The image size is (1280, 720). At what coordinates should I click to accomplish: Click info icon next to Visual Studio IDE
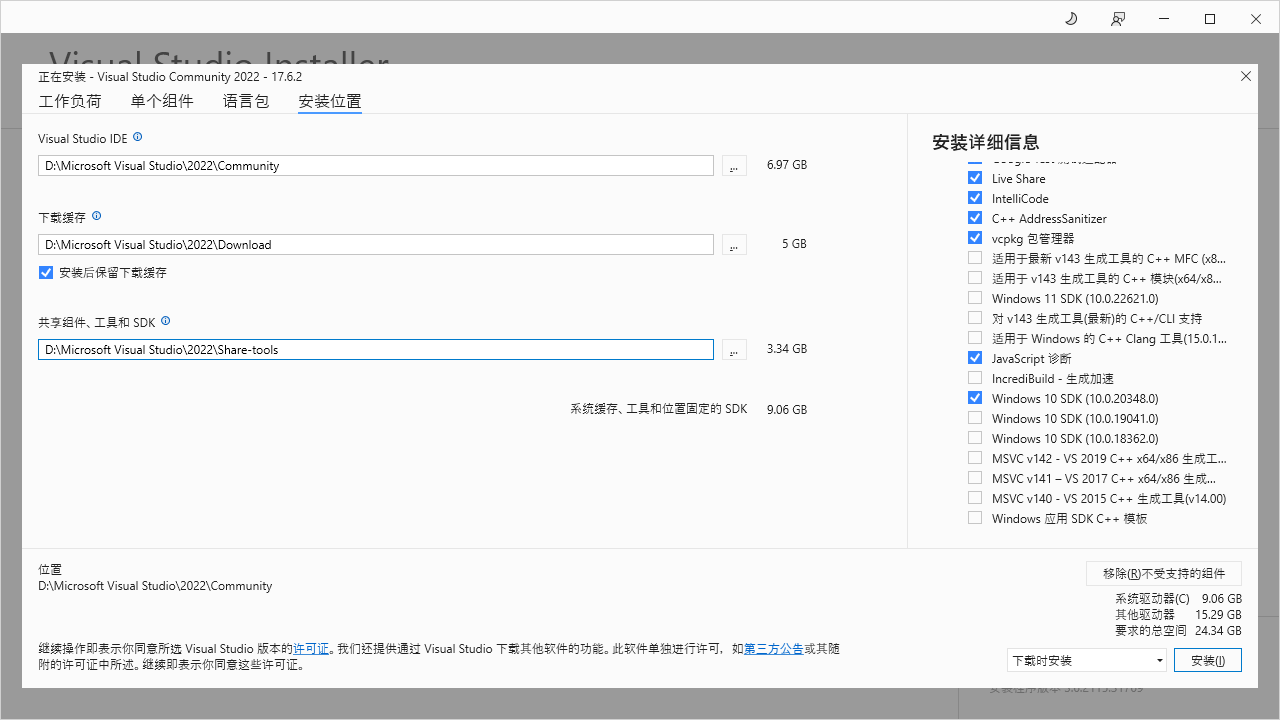138,137
